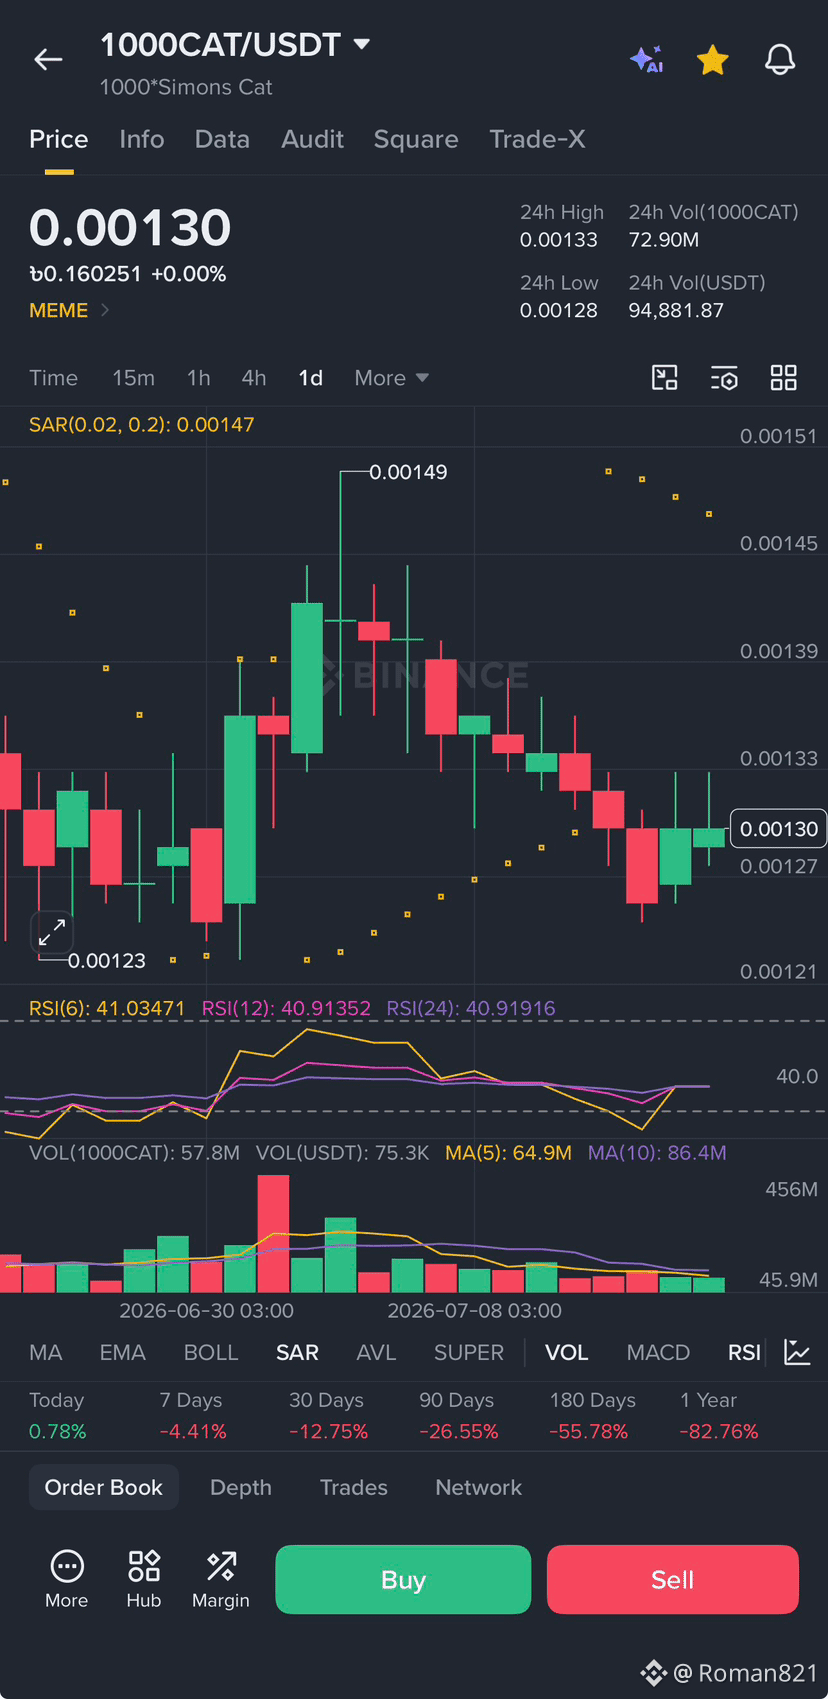Toggle the RSI sub-indicator
This screenshot has width=828, height=1699.
(x=744, y=1353)
